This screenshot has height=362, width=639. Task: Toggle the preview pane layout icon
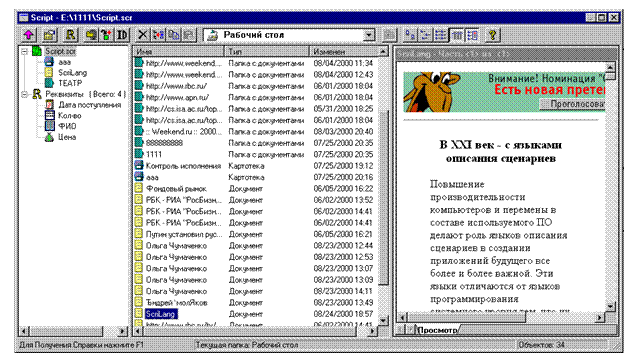[x=472, y=35]
